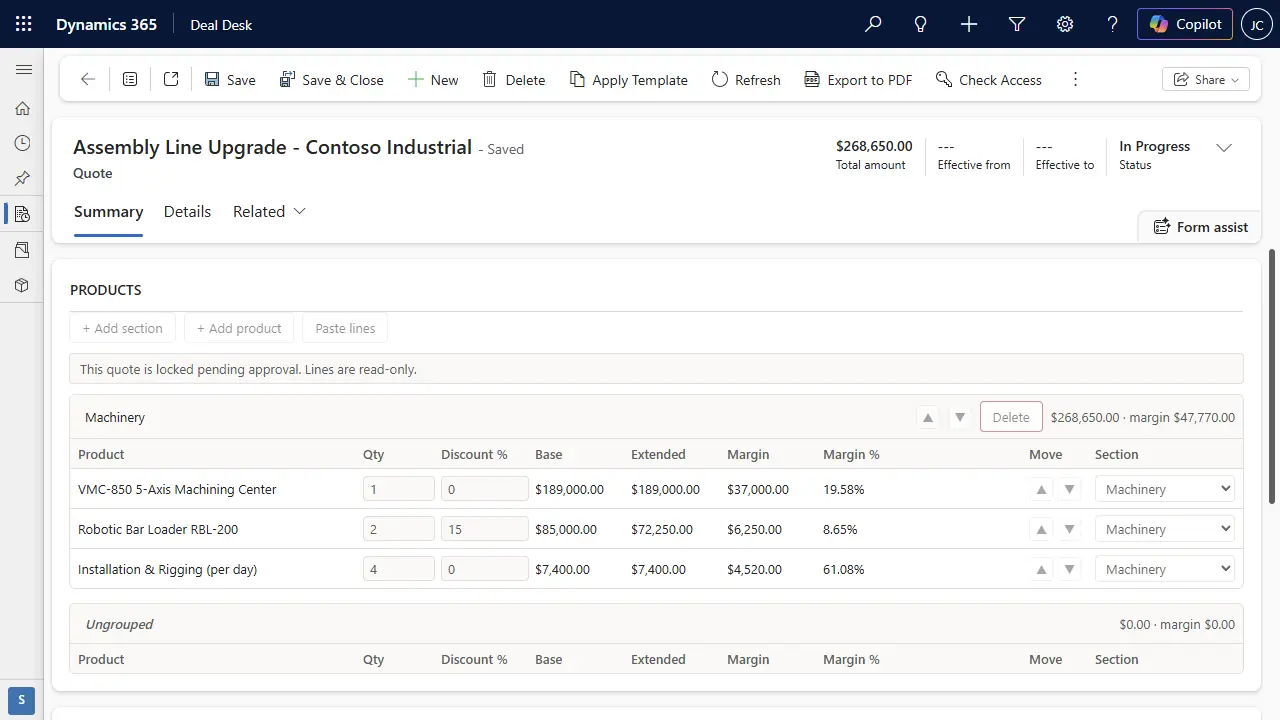This screenshot has width=1280, height=720.
Task: Click the vertical page scrollbar
Action: (1272, 377)
